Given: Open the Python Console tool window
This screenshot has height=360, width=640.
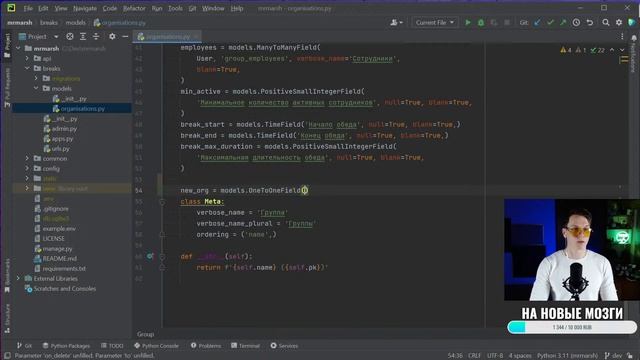Looking at the screenshot, I should click(x=156, y=346).
